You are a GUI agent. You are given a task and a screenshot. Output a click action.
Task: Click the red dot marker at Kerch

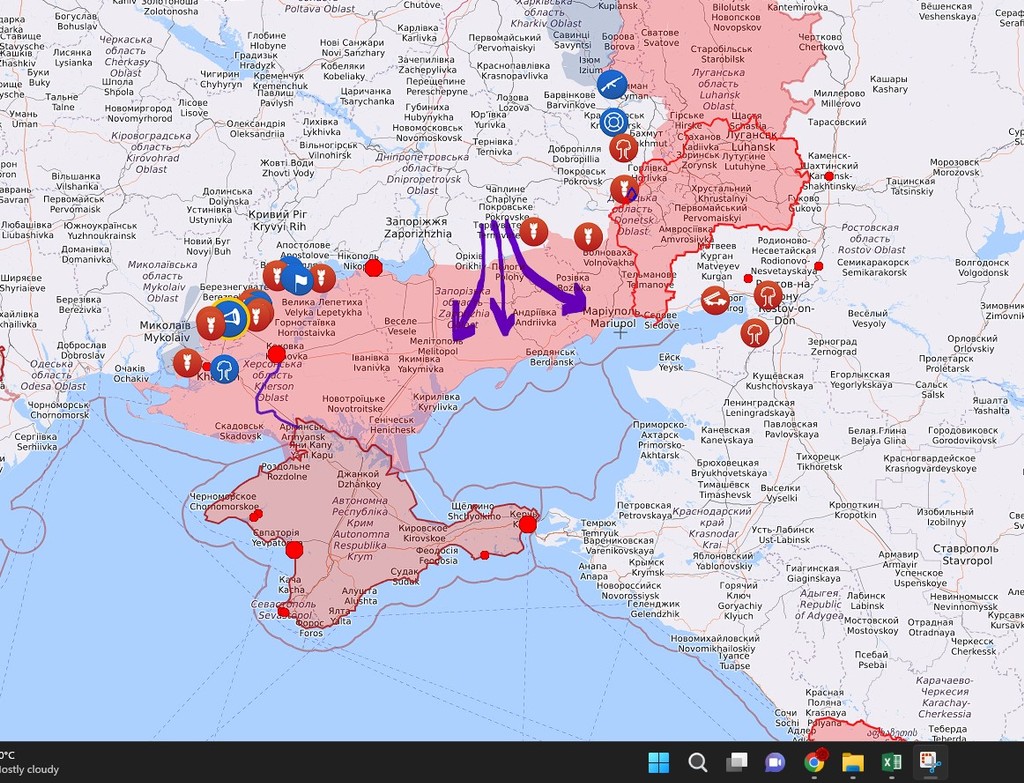tap(528, 524)
